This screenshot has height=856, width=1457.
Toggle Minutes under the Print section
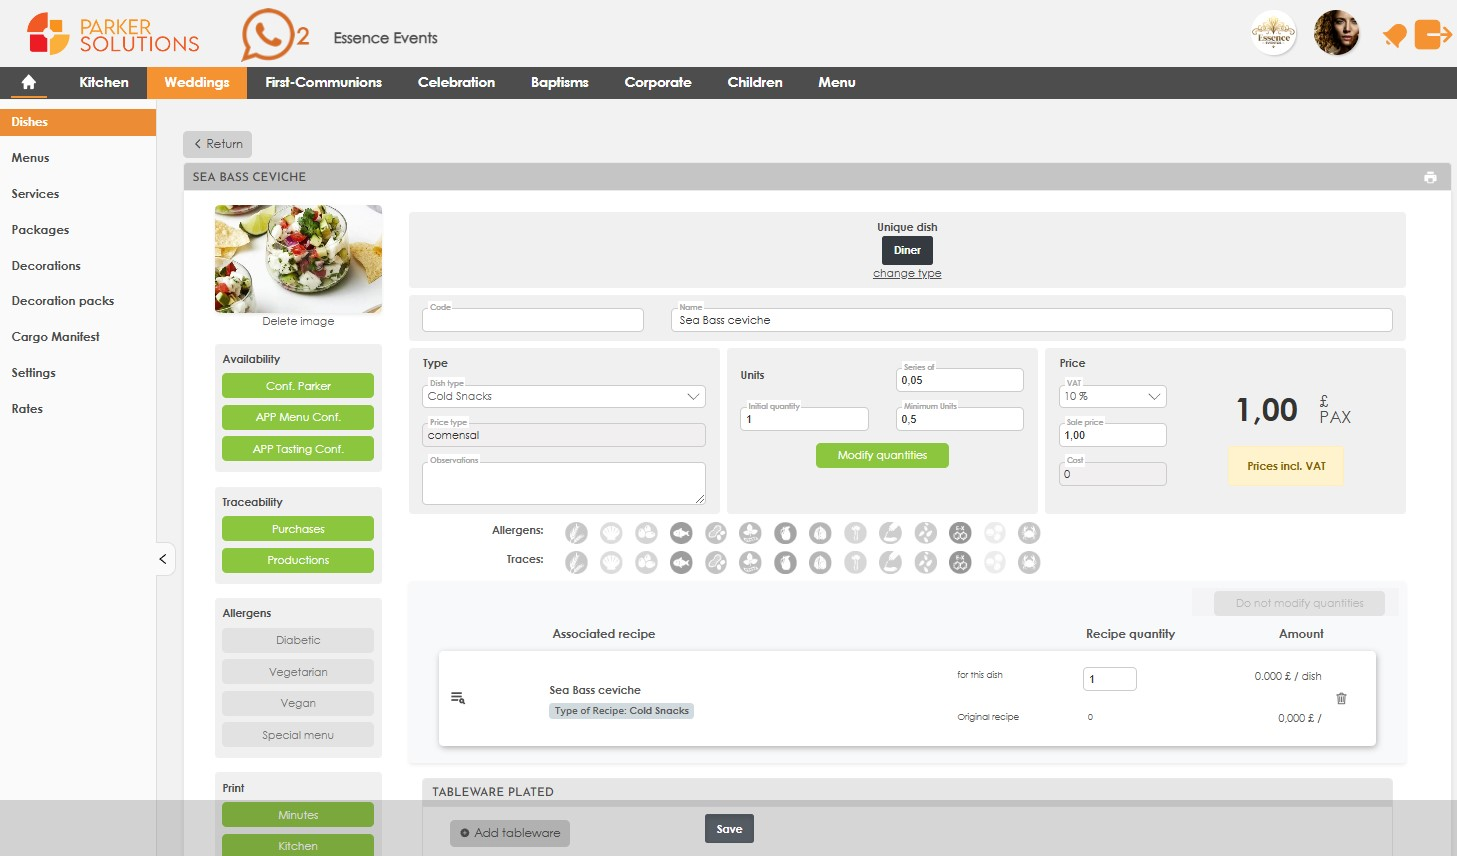(x=297, y=814)
